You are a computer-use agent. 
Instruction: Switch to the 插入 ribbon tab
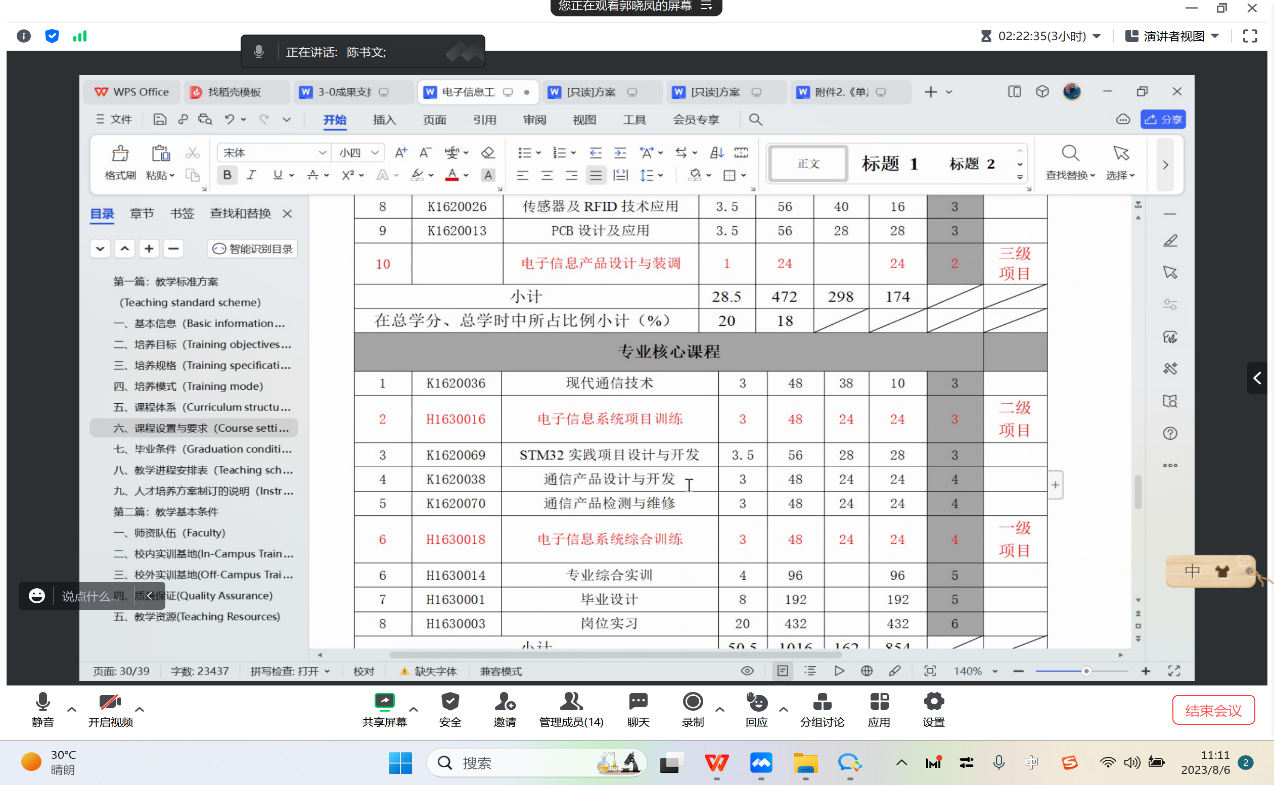384,120
